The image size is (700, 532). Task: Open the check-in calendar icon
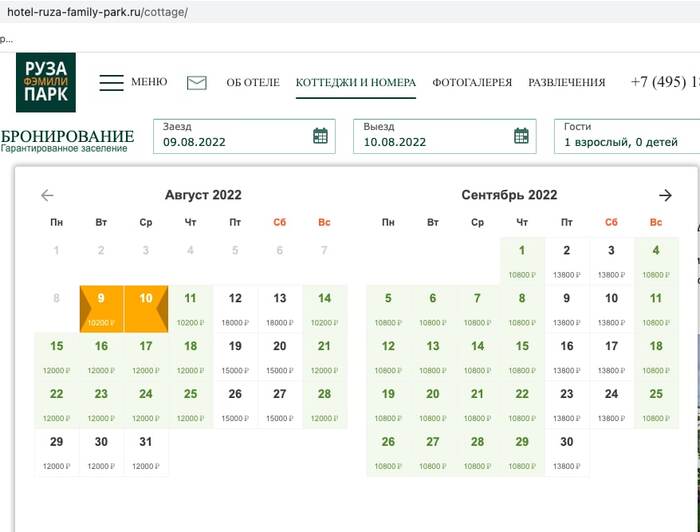320,136
